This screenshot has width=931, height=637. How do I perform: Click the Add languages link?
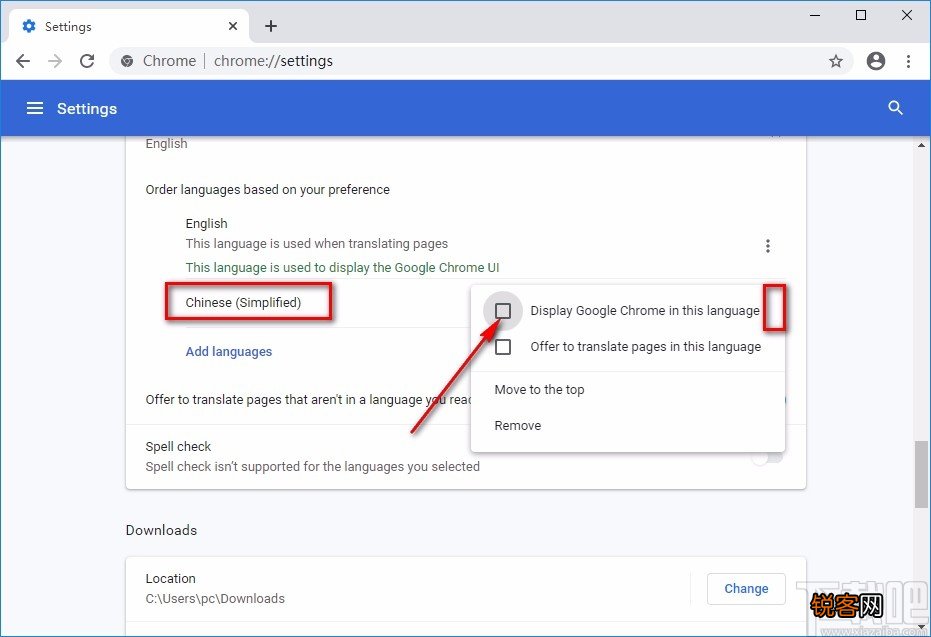(x=229, y=351)
